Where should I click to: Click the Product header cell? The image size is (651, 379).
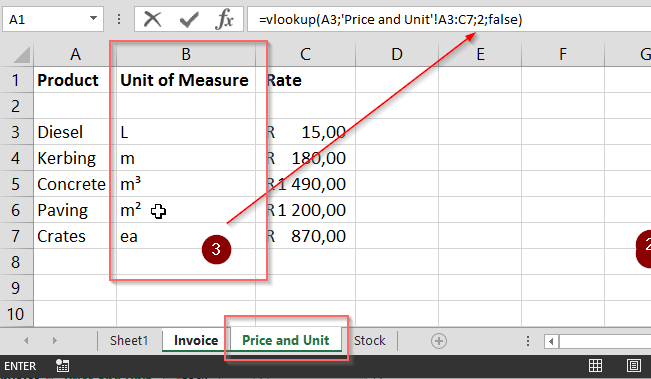[x=75, y=80]
